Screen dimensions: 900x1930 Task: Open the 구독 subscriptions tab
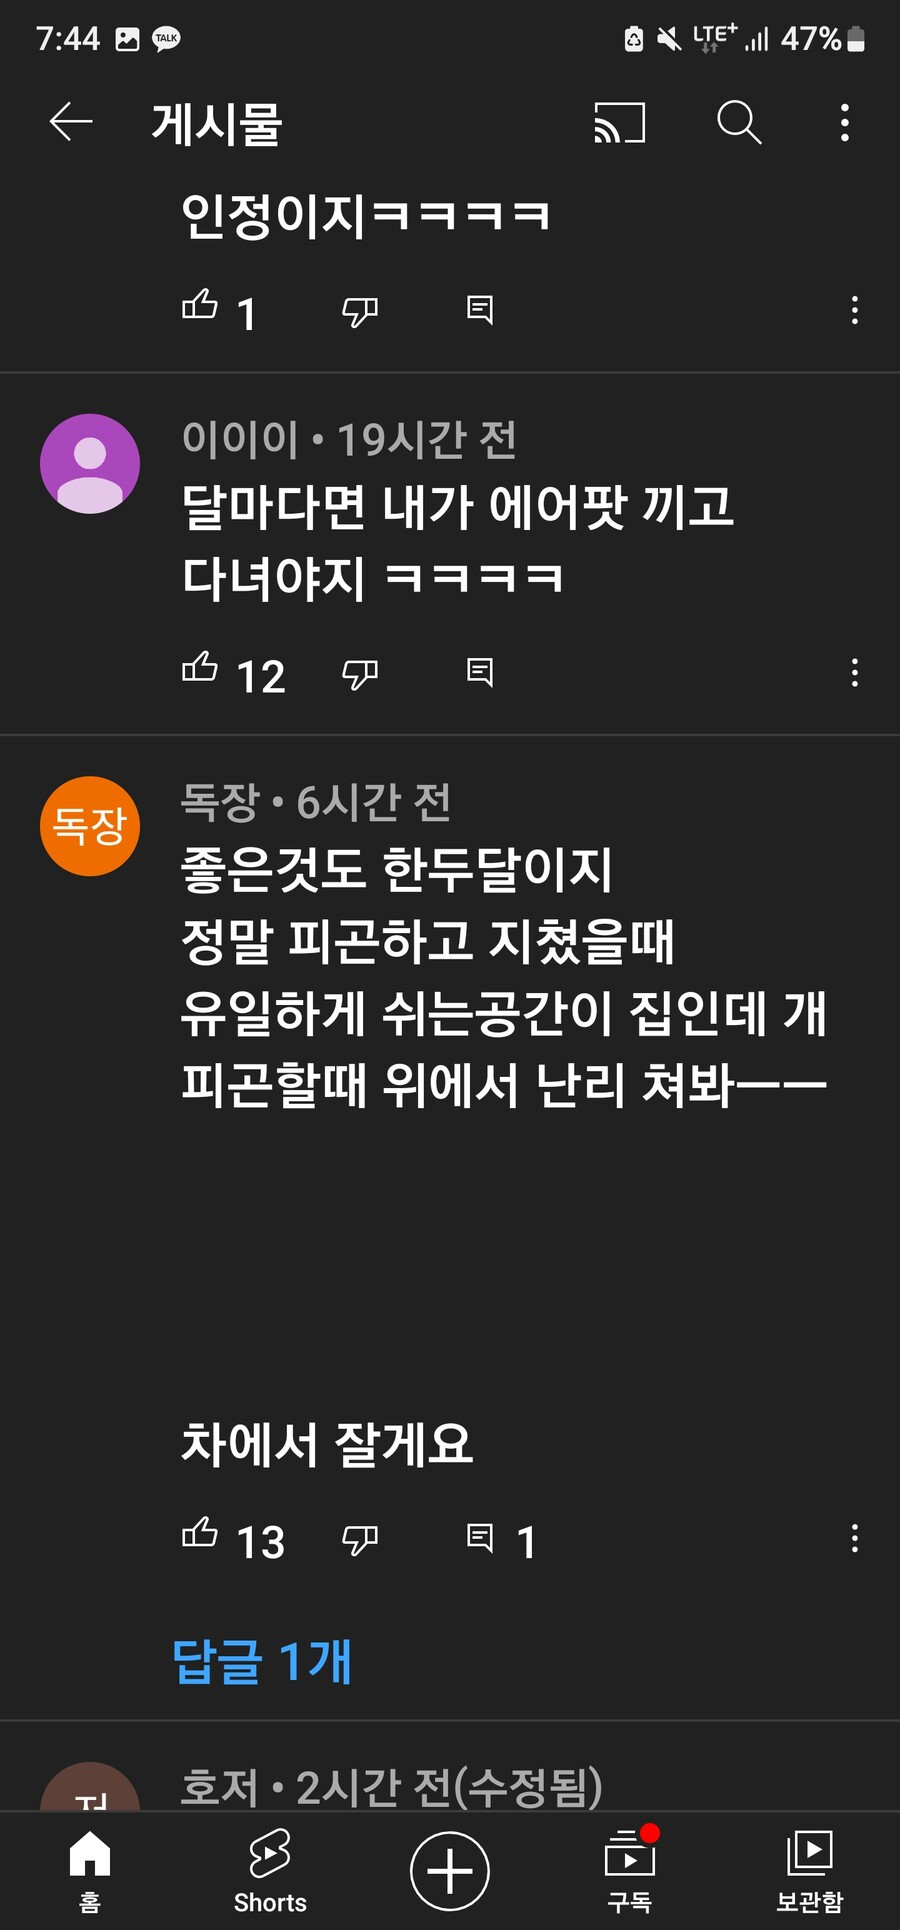[x=630, y=1871]
